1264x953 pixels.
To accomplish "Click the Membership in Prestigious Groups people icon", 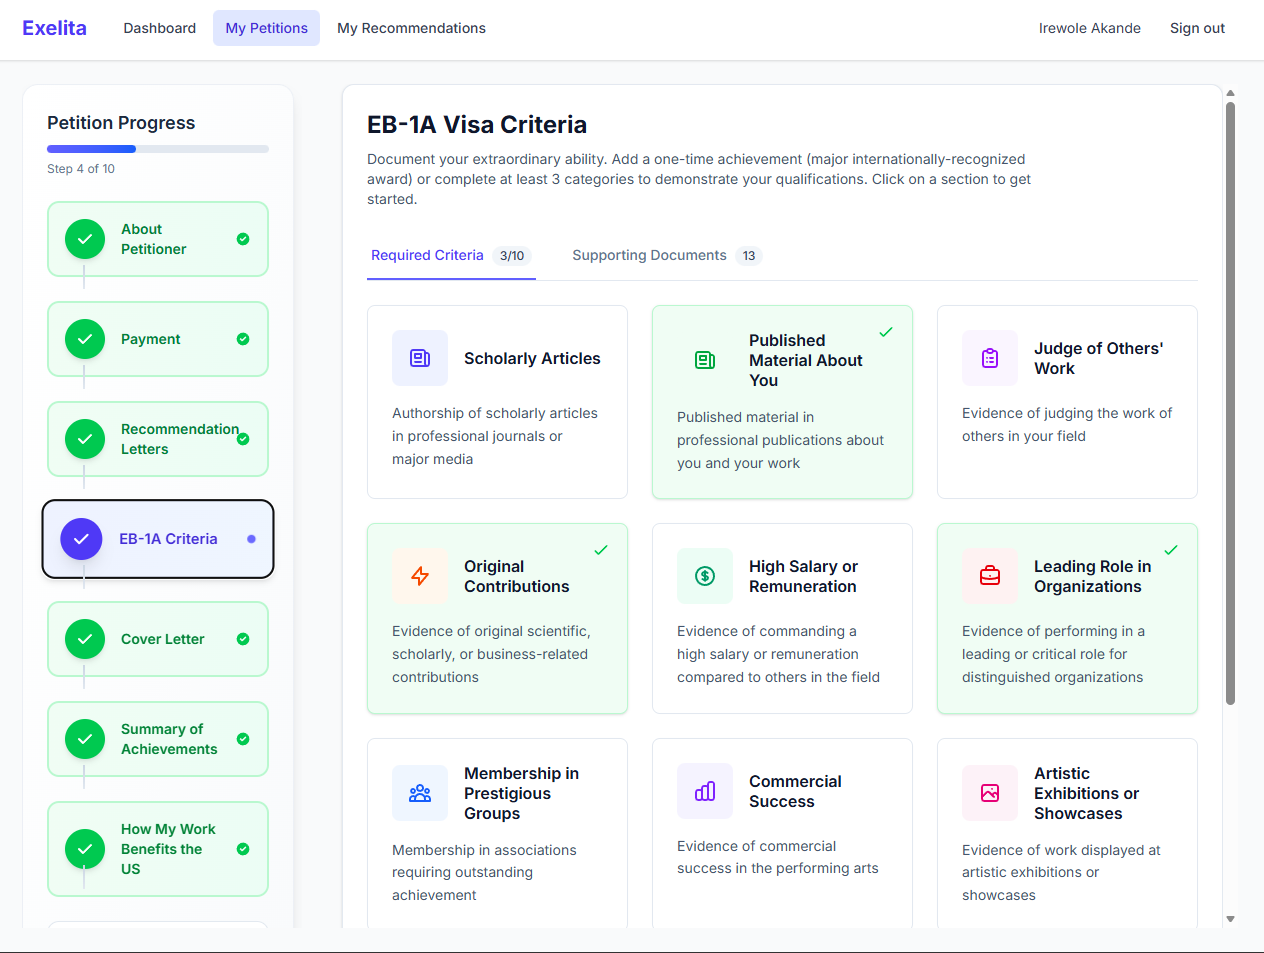I will click(x=420, y=793).
